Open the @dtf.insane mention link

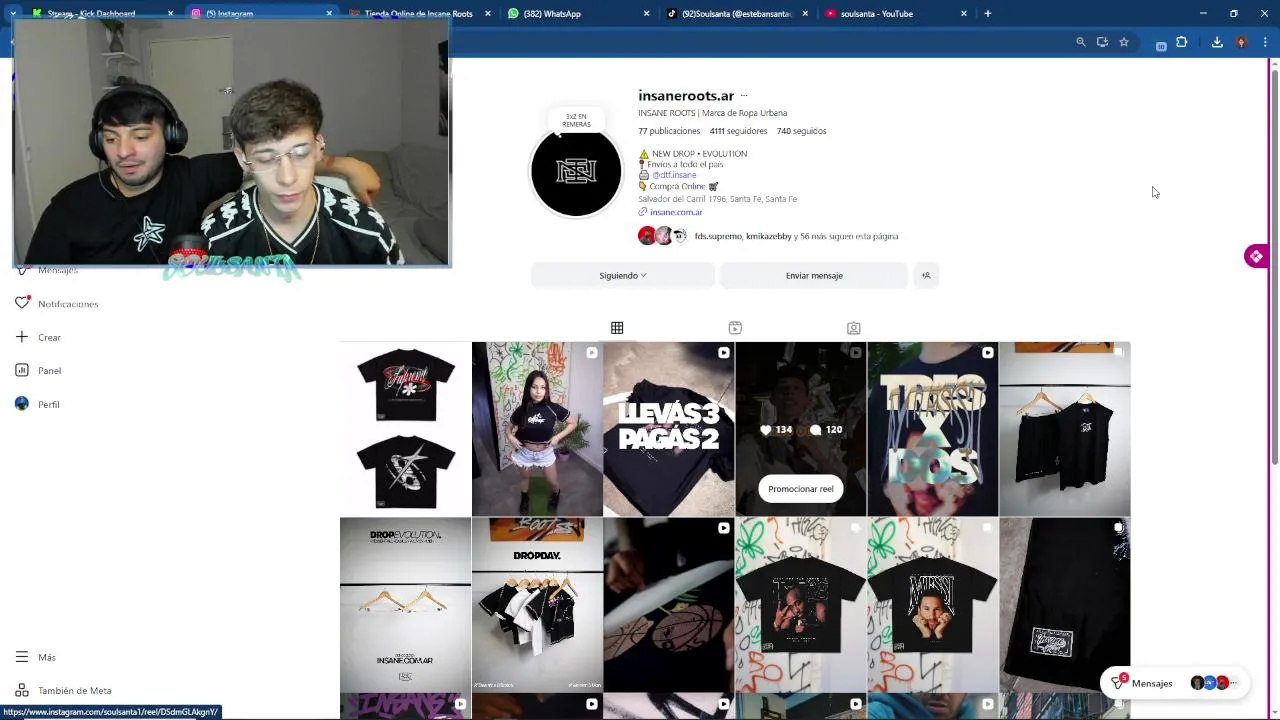tap(674, 175)
